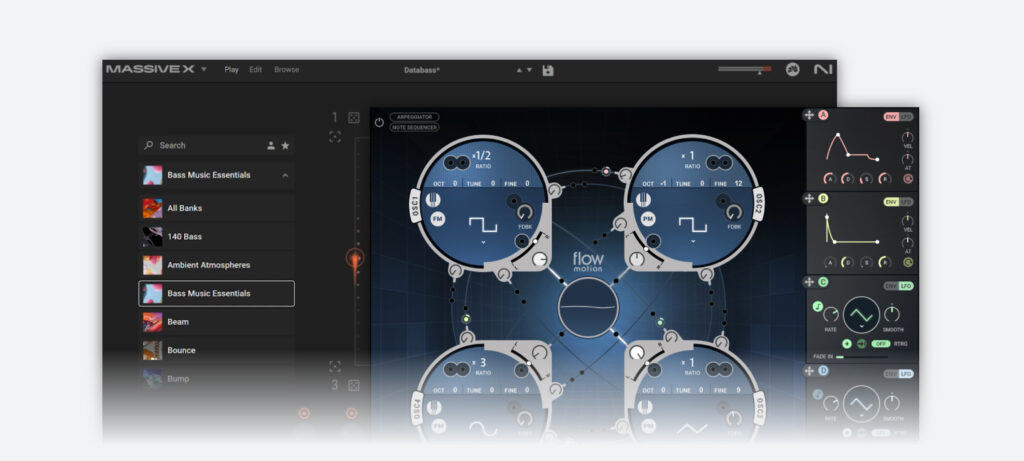Open the OSC1 waveform selection chevron
Image resolution: width=1024 pixels, height=461 pixels.
coord(483,242)
